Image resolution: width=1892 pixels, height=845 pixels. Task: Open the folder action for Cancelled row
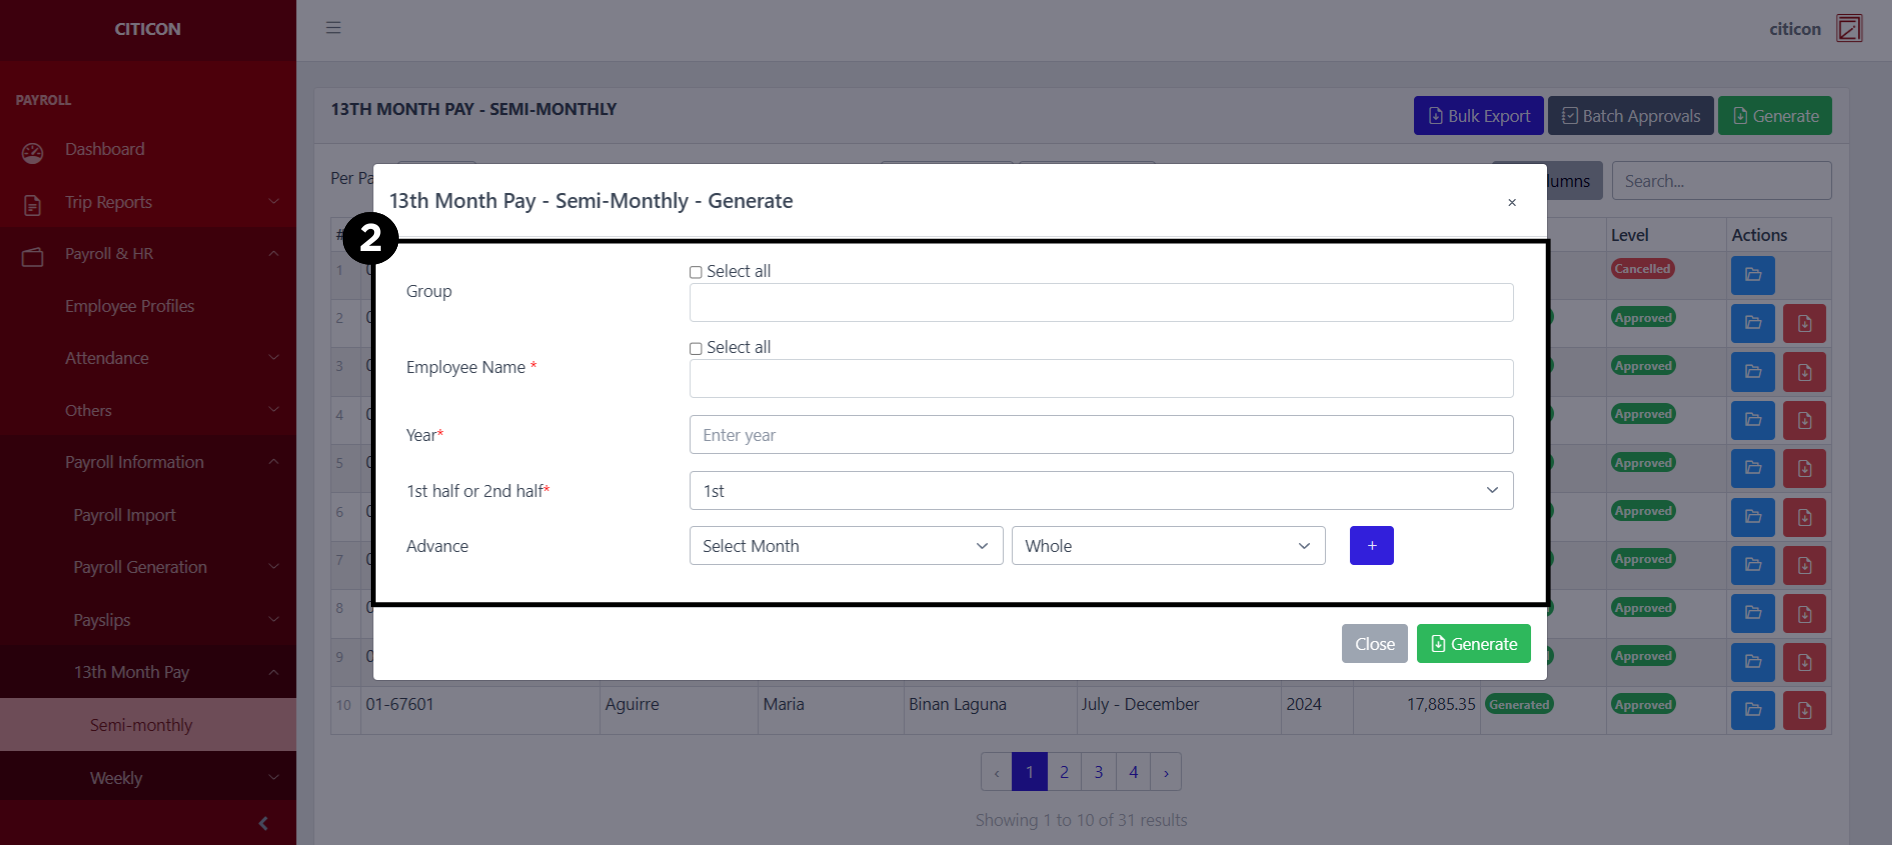click(1753, 275)
